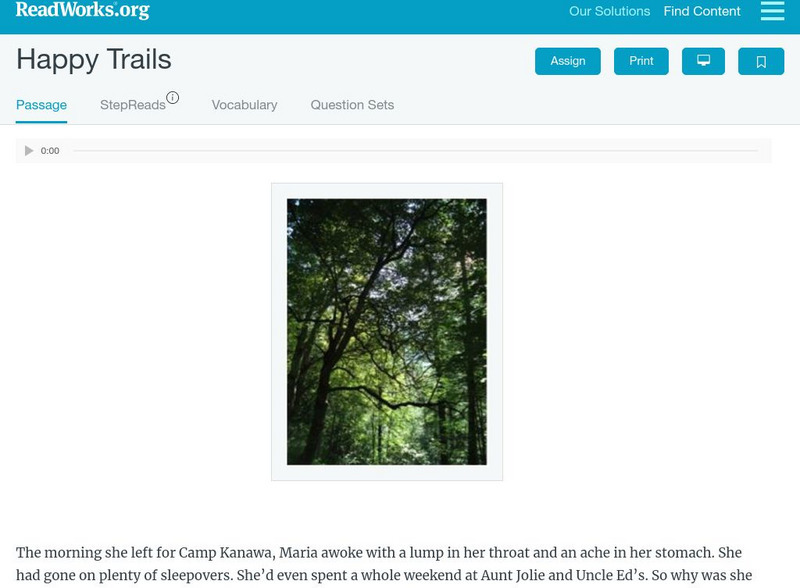
Task: Click the Assign button
Action: pos(568,61)
